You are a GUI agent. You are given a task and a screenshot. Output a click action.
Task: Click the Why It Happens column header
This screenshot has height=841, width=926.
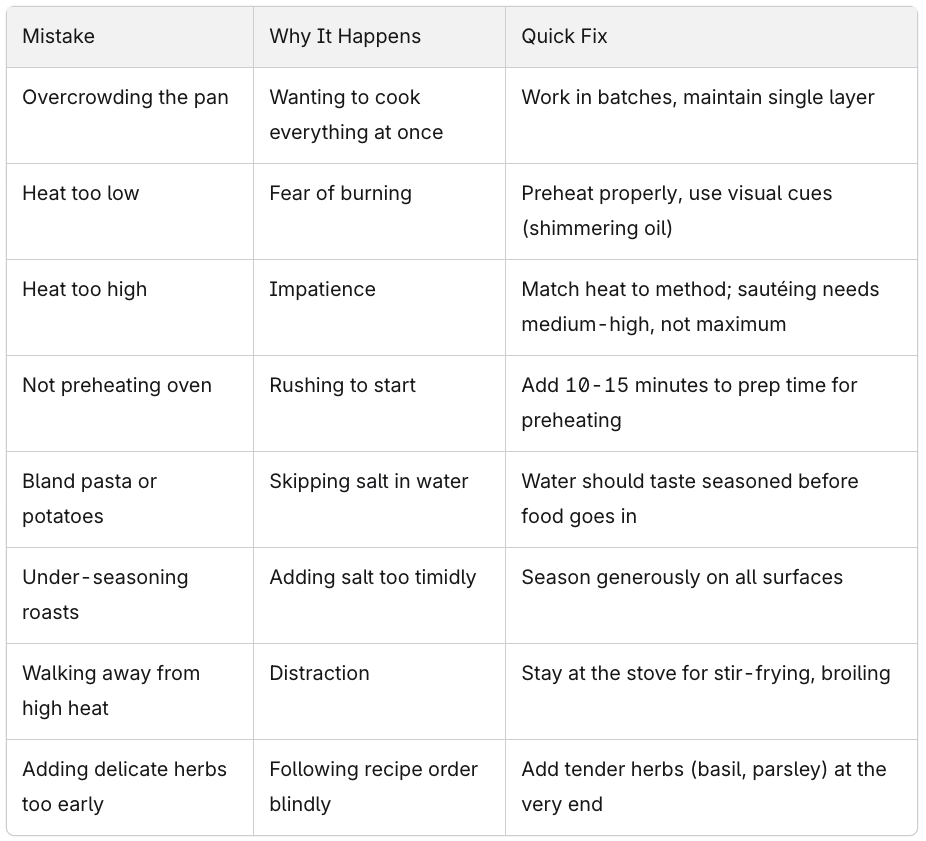pos(379,37)
